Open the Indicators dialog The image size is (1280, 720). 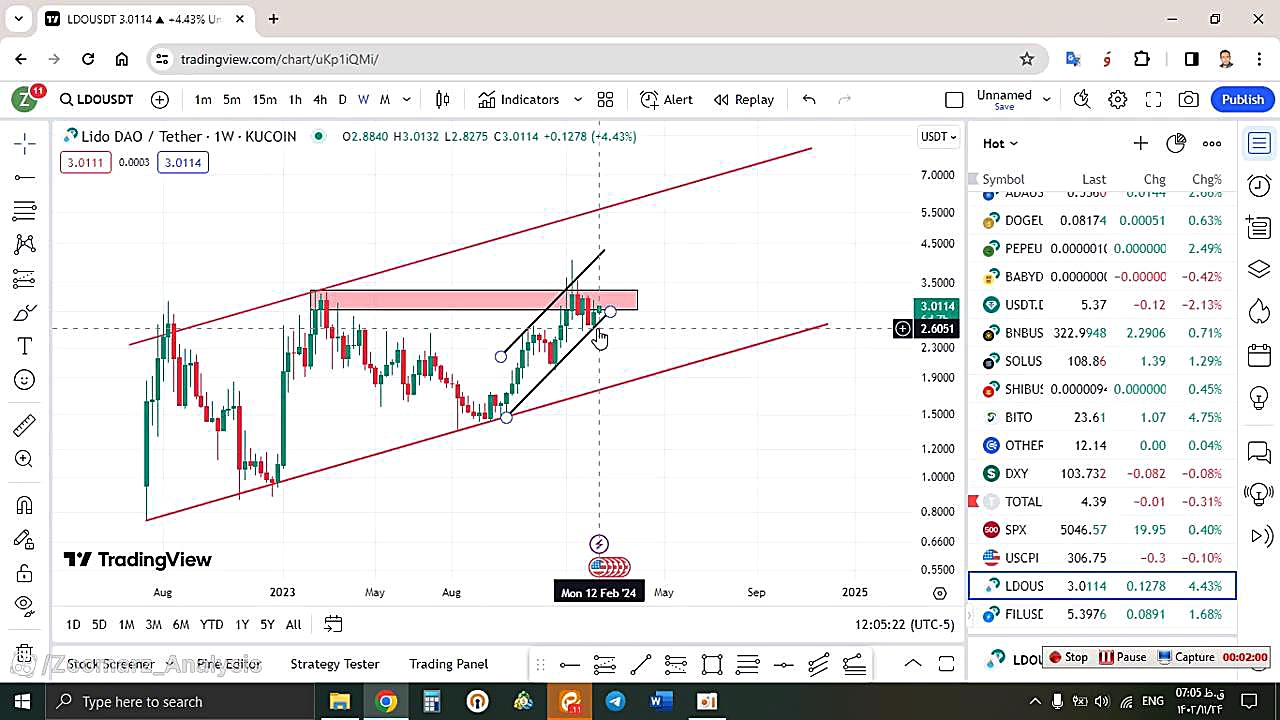coord(518,99)
